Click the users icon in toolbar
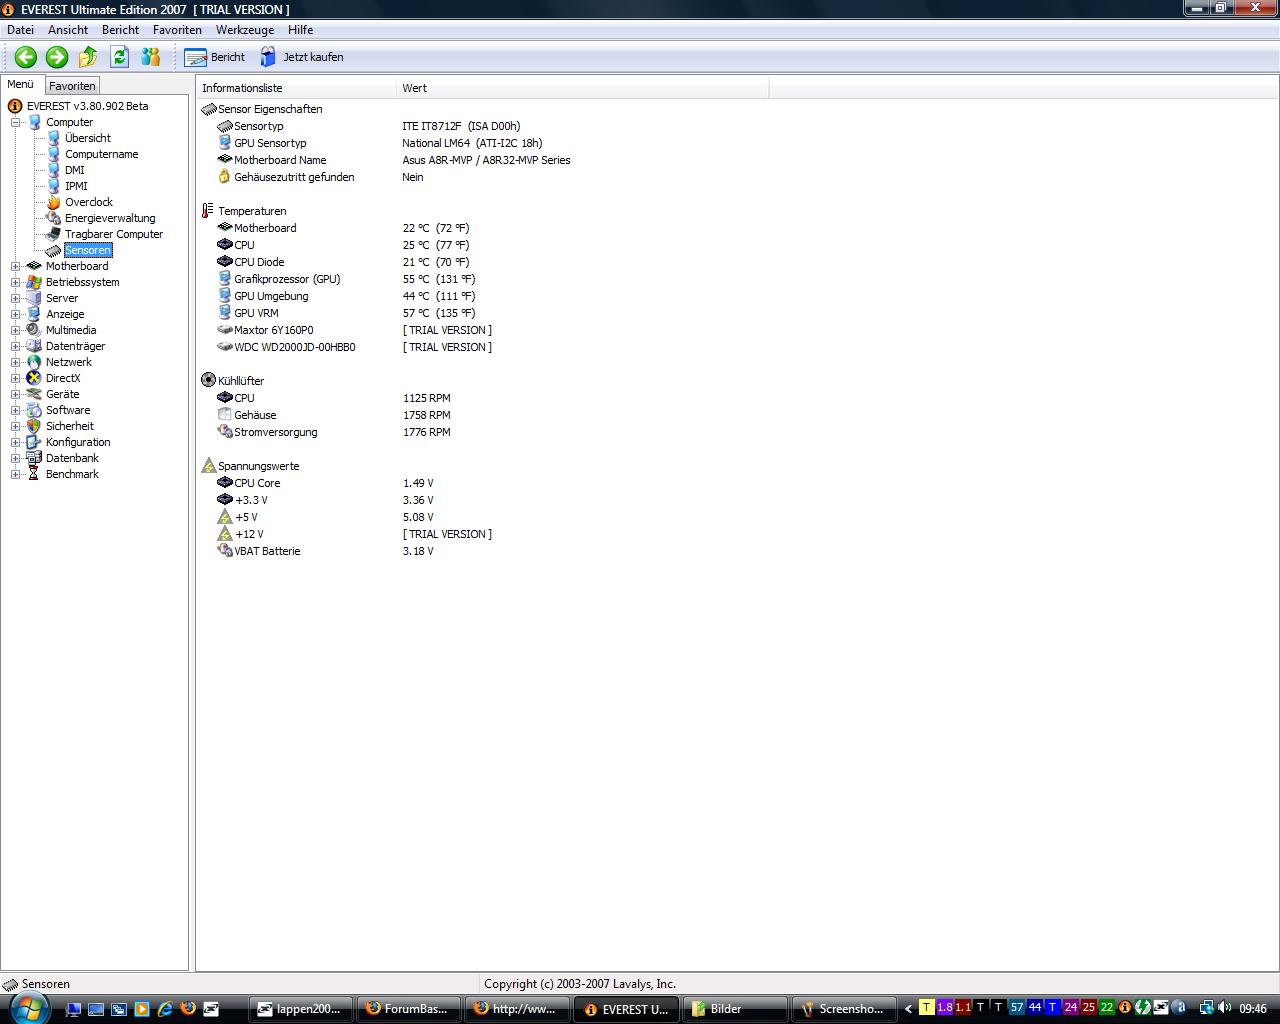The width and height of the screenshot is (1280, 1024). tap(151, 57)
